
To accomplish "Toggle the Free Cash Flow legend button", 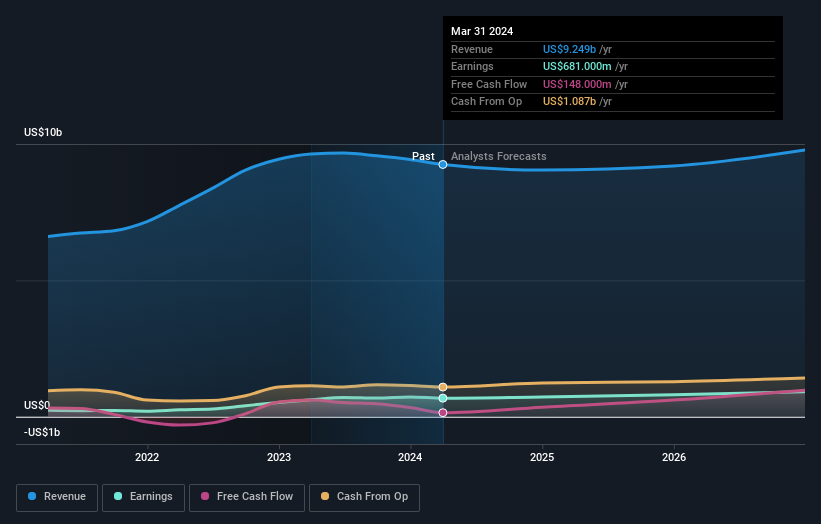I will tap(247, 497).
